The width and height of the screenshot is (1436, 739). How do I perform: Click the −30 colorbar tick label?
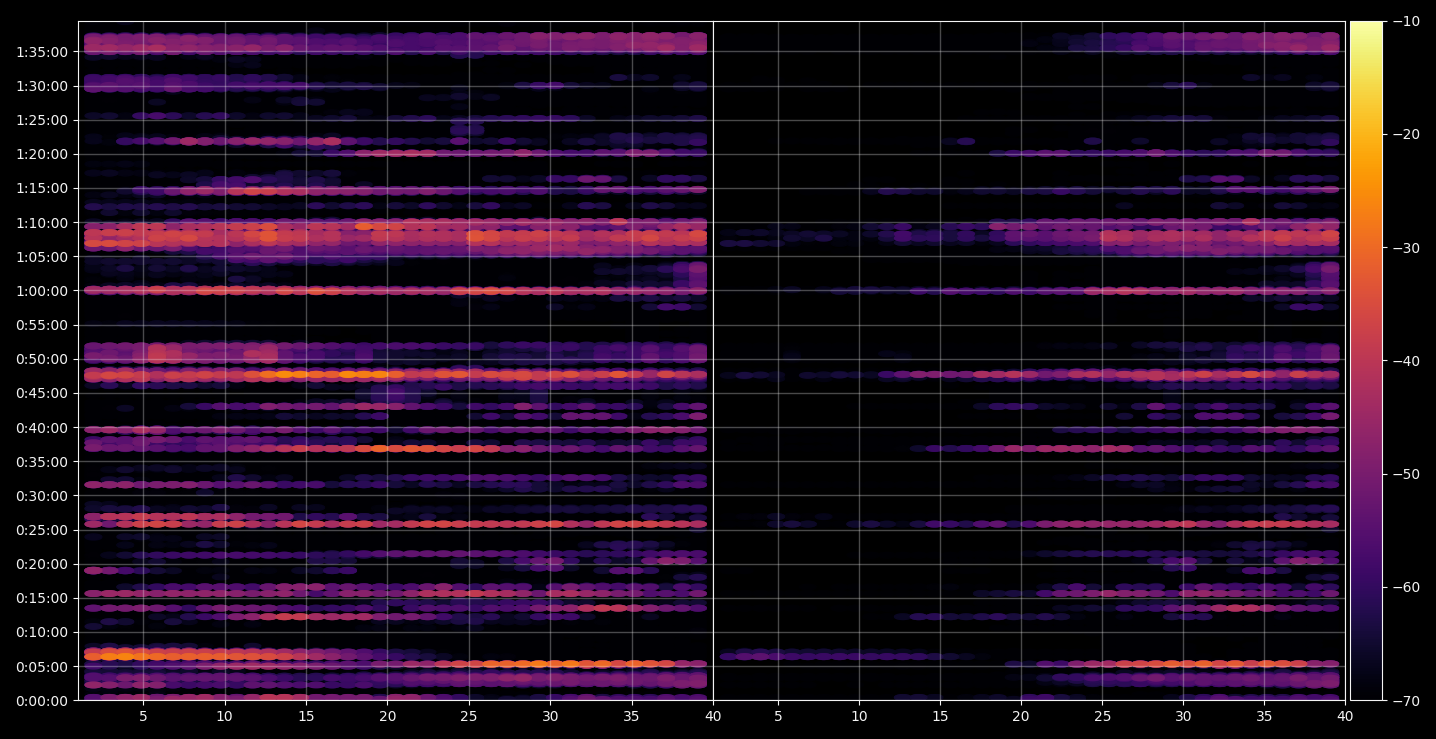tap(1406, 248)
